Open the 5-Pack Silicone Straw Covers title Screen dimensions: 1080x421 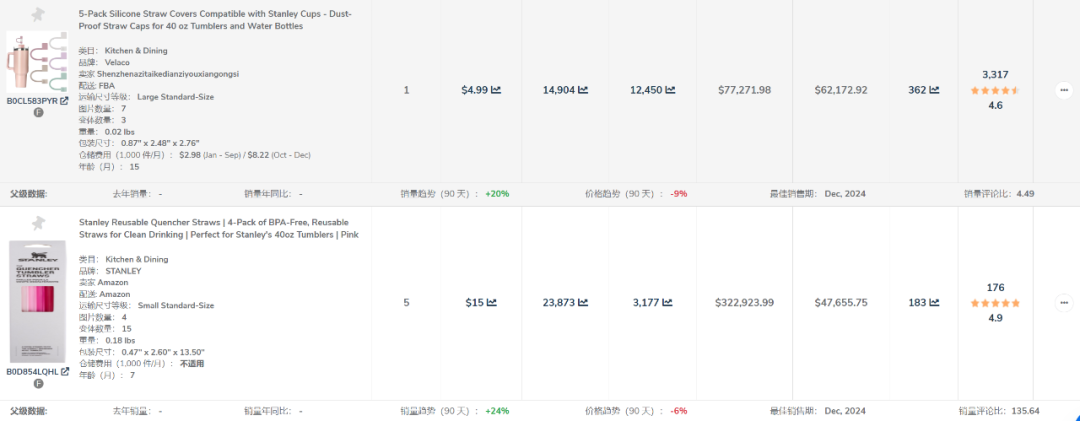click(216, 20)
